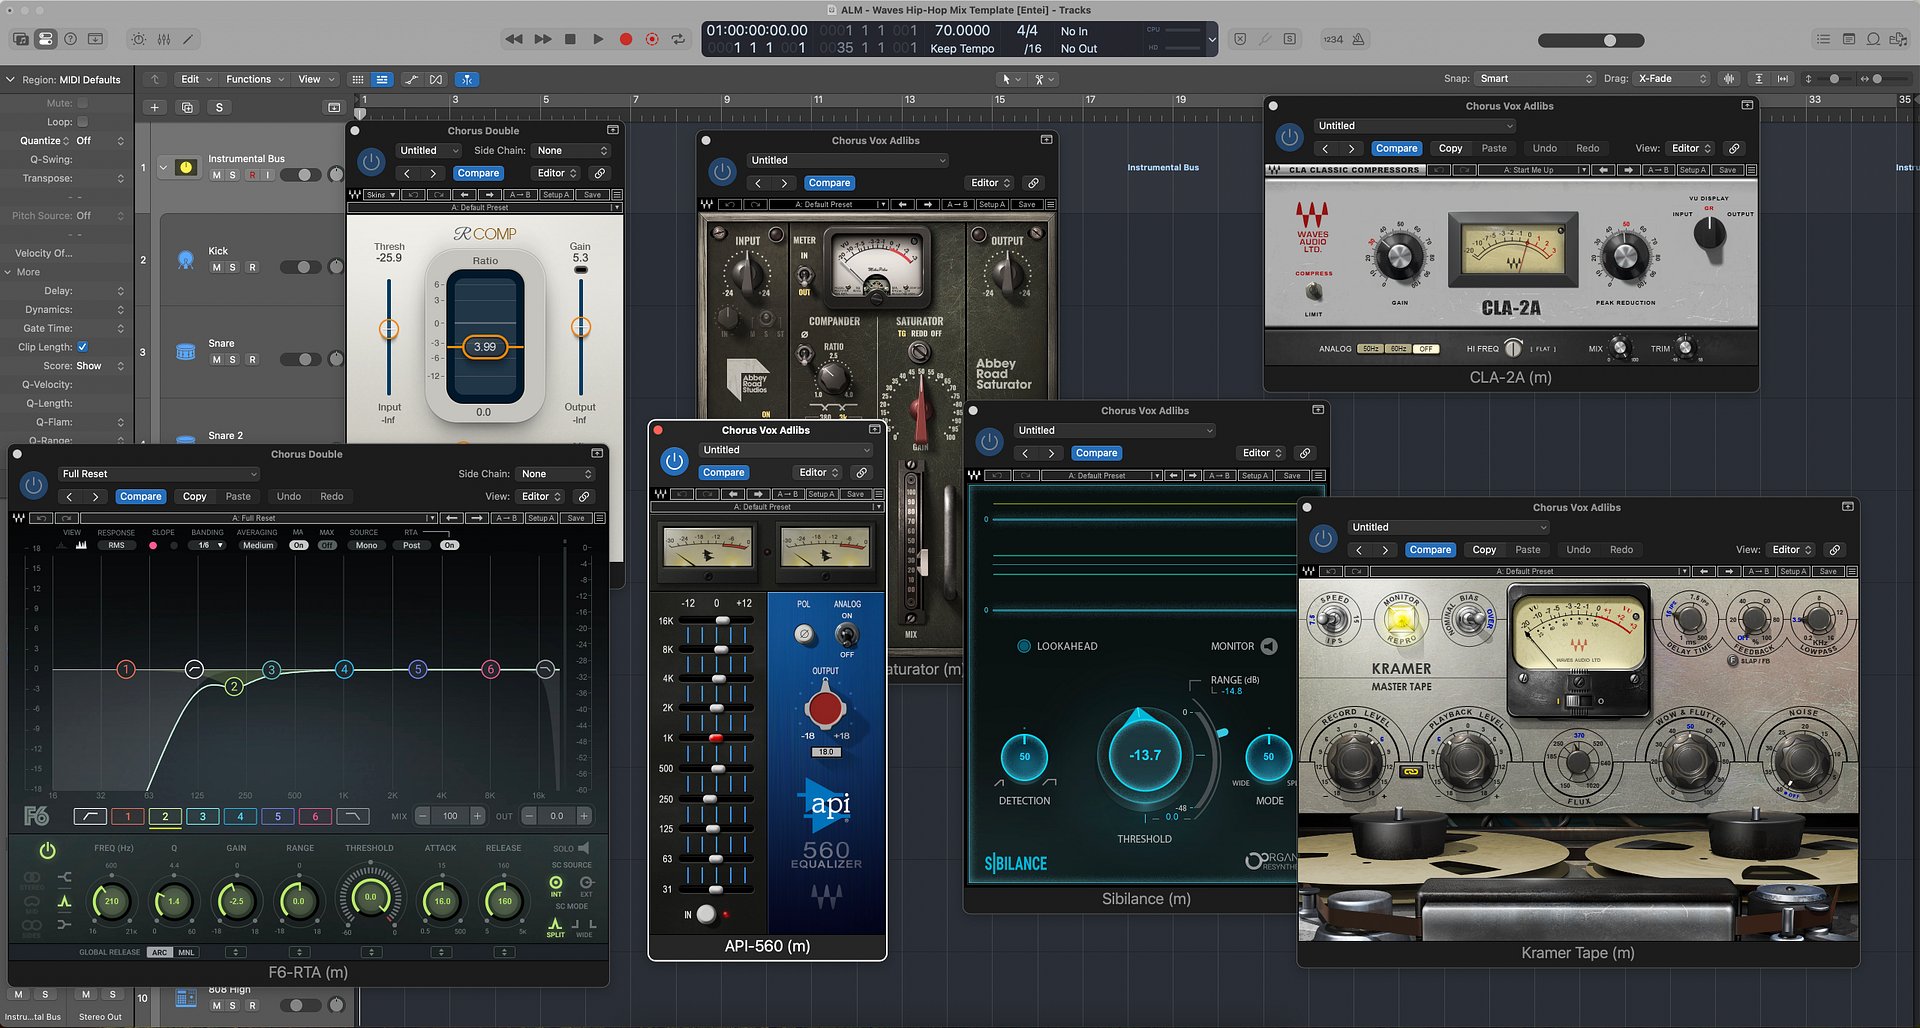Viewport: 1920px width, 1028px height.
Task: Click Paste in the Kramer Tape window
Action: [x=1527, y=549]
